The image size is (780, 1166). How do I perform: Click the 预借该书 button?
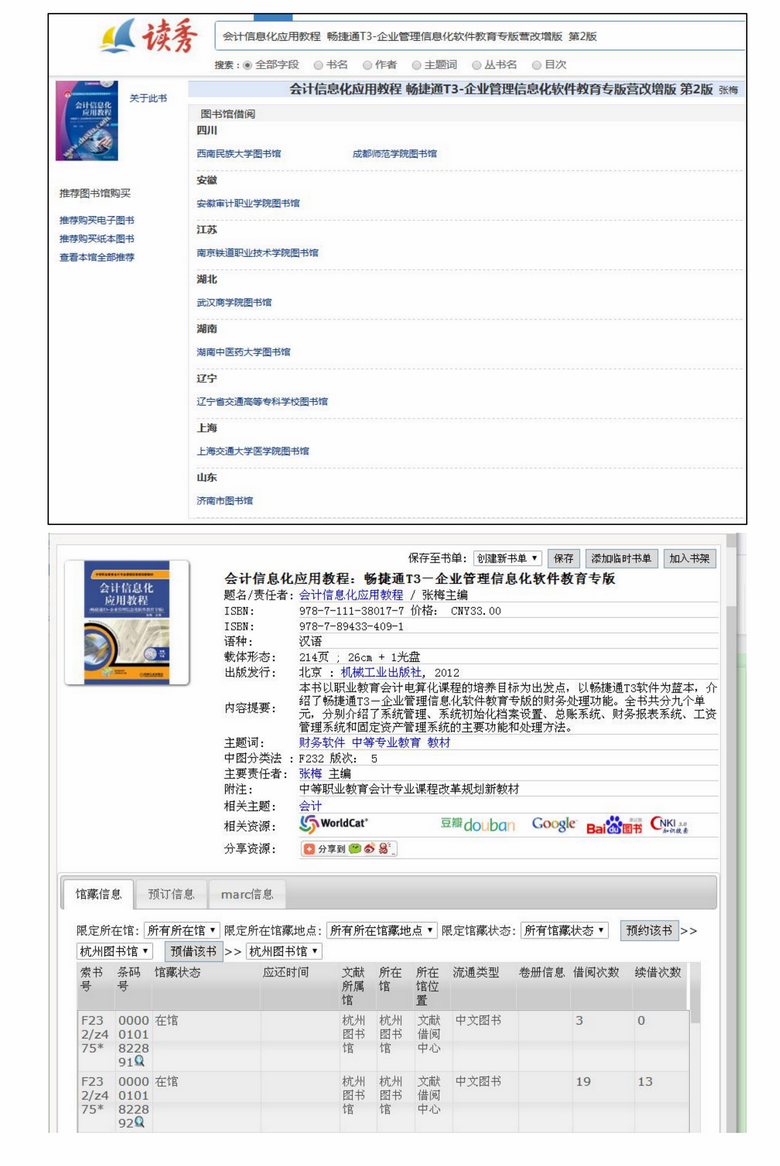[x=193, y=951]
